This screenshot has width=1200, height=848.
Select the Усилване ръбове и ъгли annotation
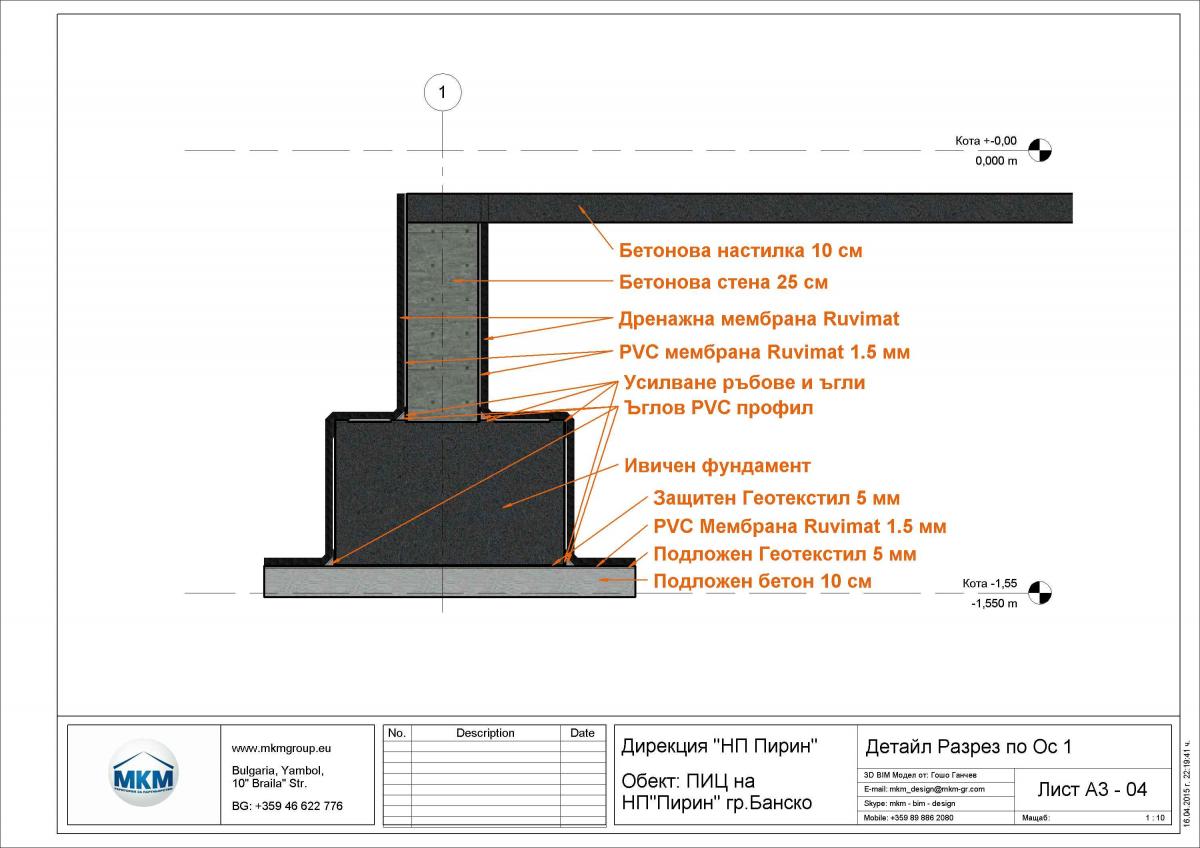click(744, 383)
